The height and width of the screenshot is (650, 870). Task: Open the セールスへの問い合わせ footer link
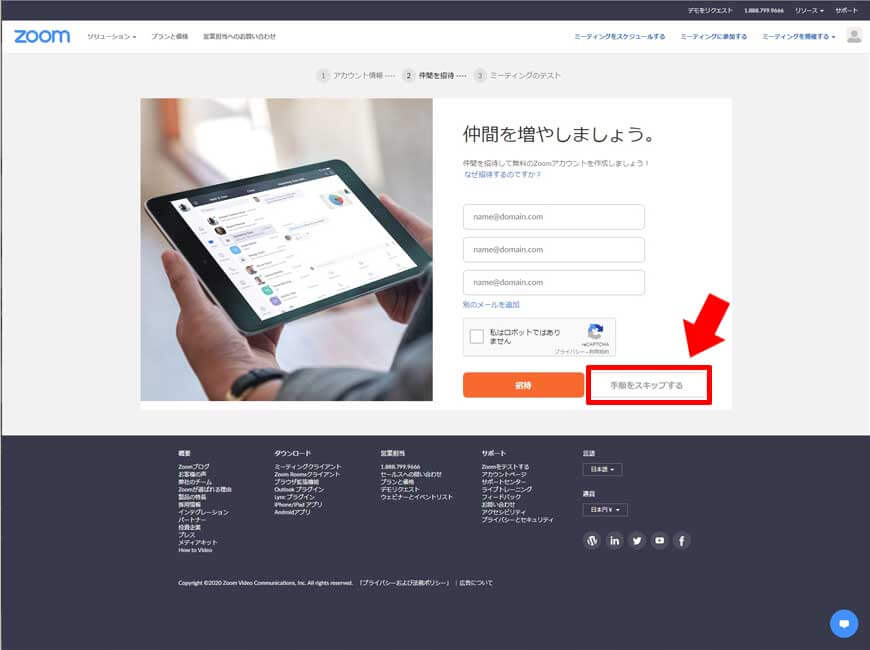click(411, 475)
